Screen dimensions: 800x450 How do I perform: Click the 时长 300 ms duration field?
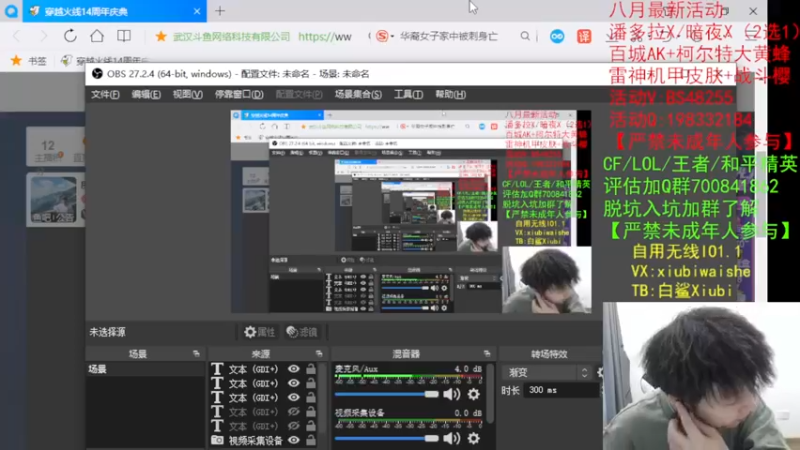point(560,390)
